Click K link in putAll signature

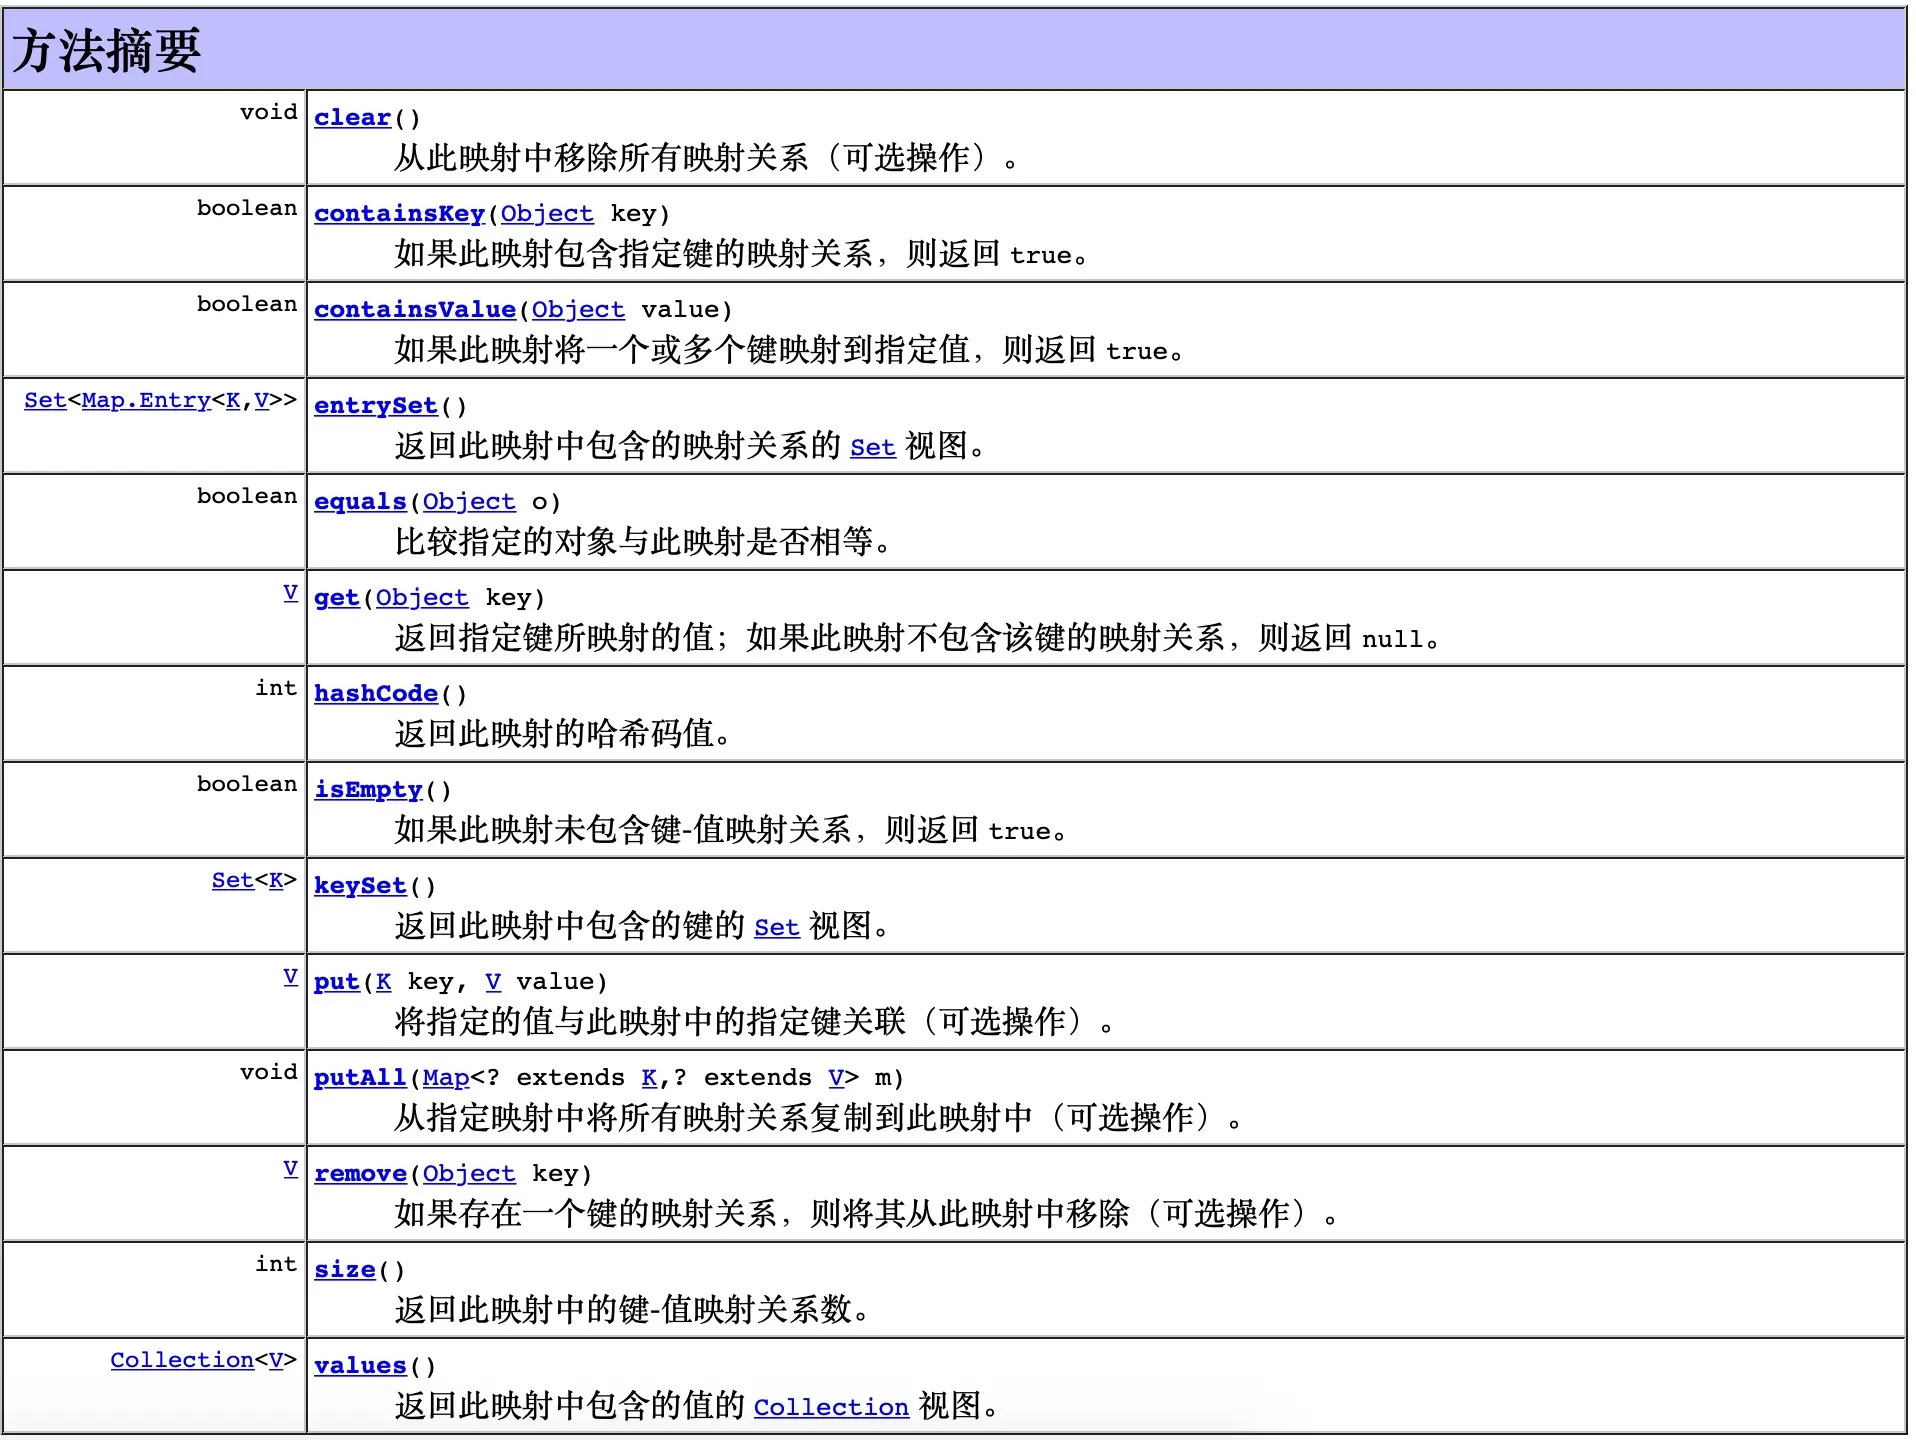click(649, 1078)
